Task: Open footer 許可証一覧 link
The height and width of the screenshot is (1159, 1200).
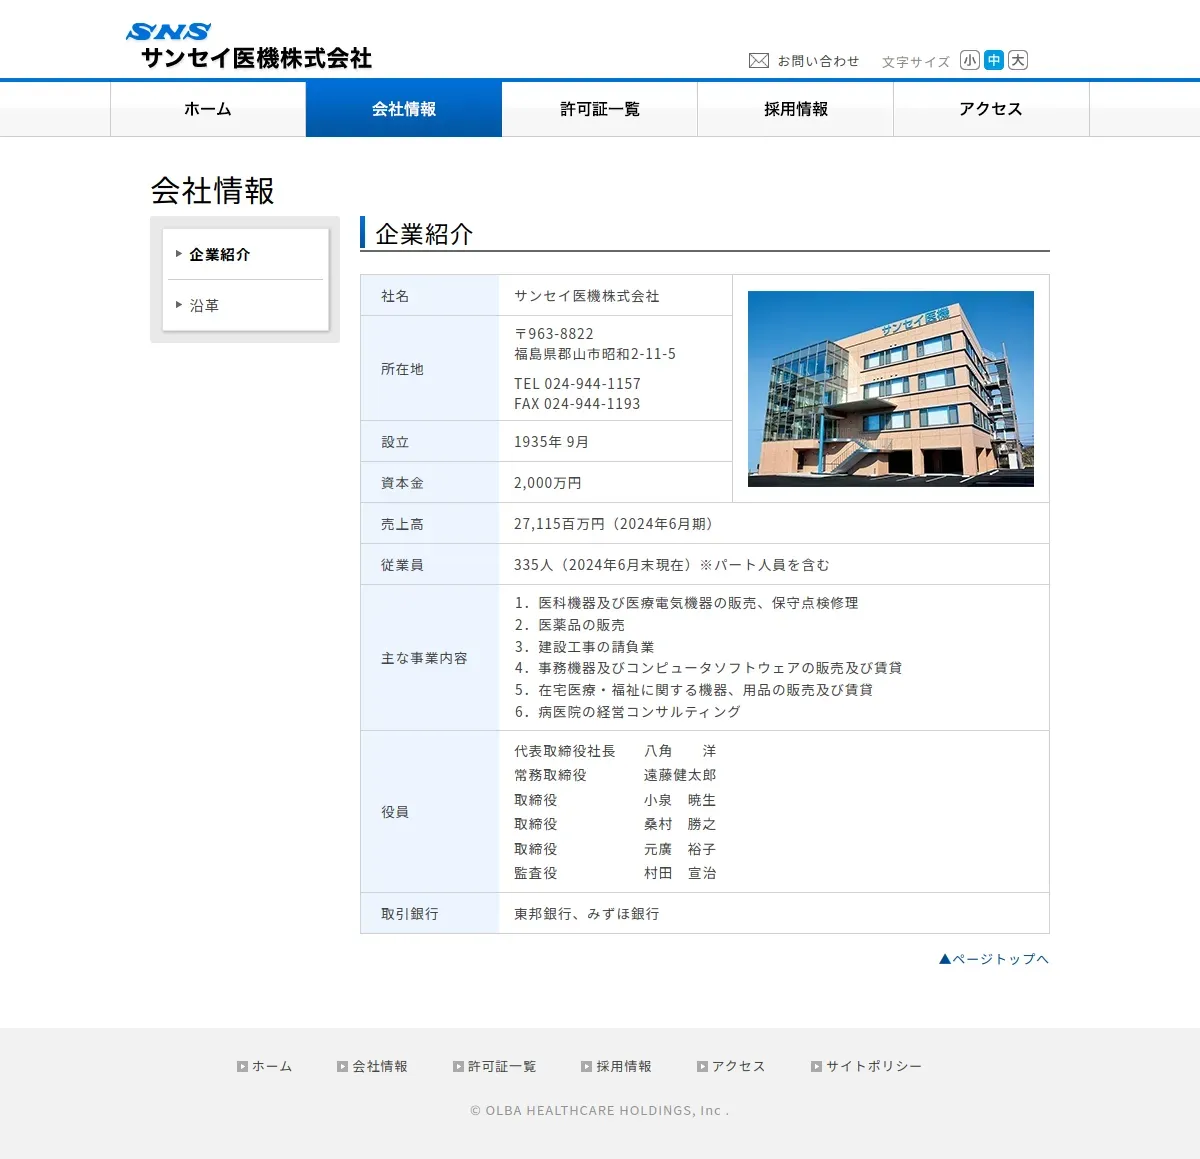Action: 495,1067
